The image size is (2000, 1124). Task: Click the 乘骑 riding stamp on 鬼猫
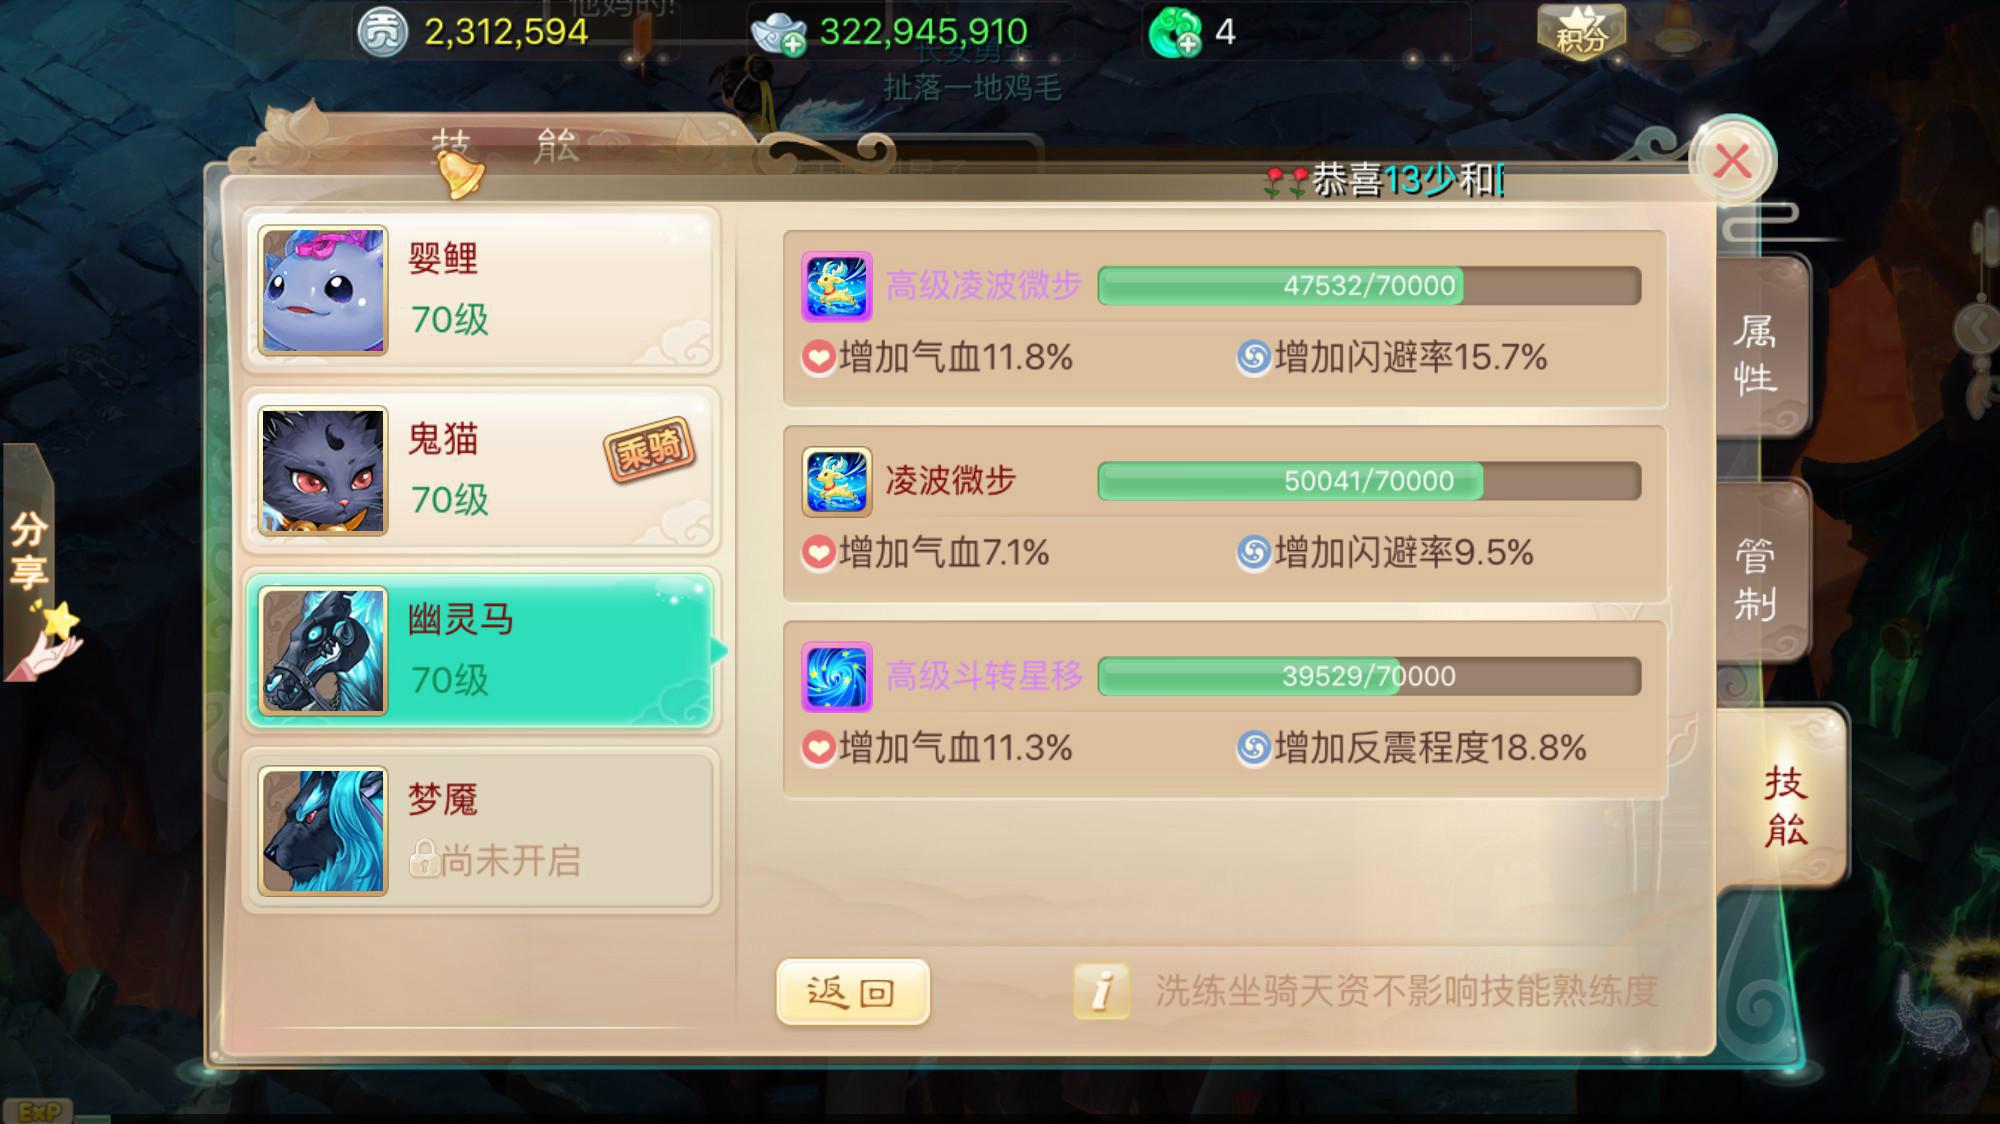coord(649,449)
